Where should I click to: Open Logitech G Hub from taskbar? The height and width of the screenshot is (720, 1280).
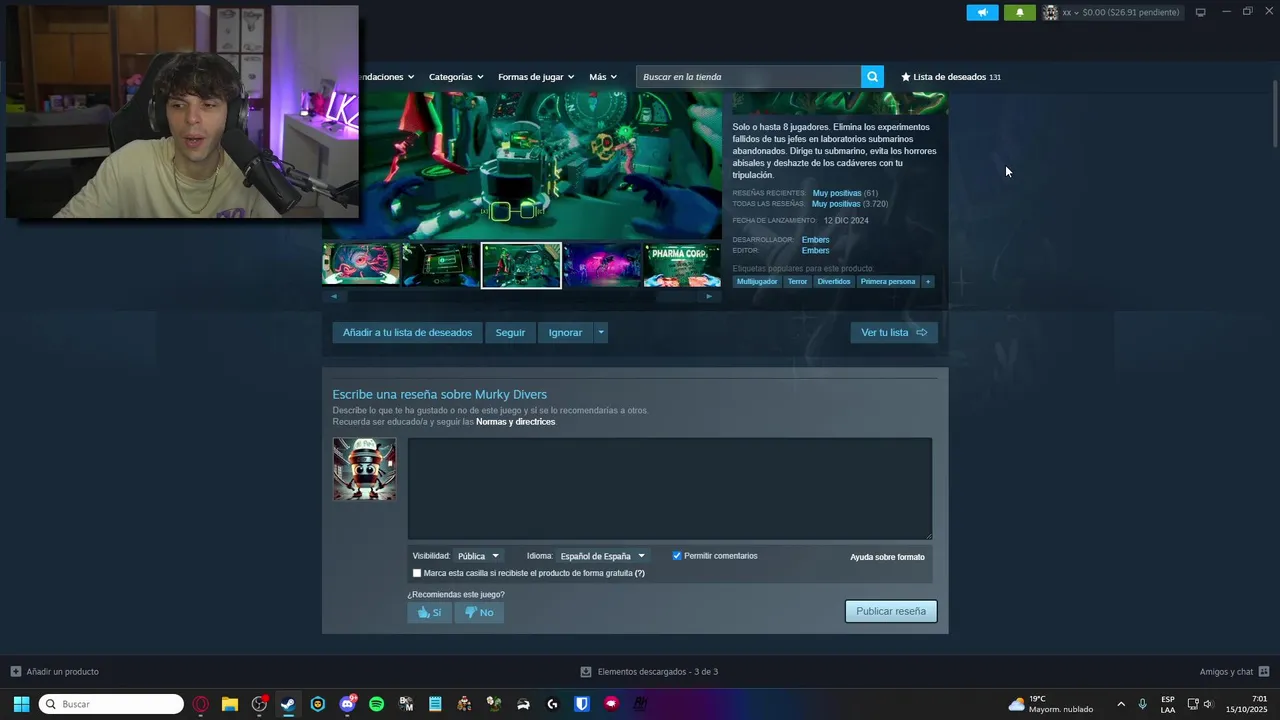[x=552, y=704]
